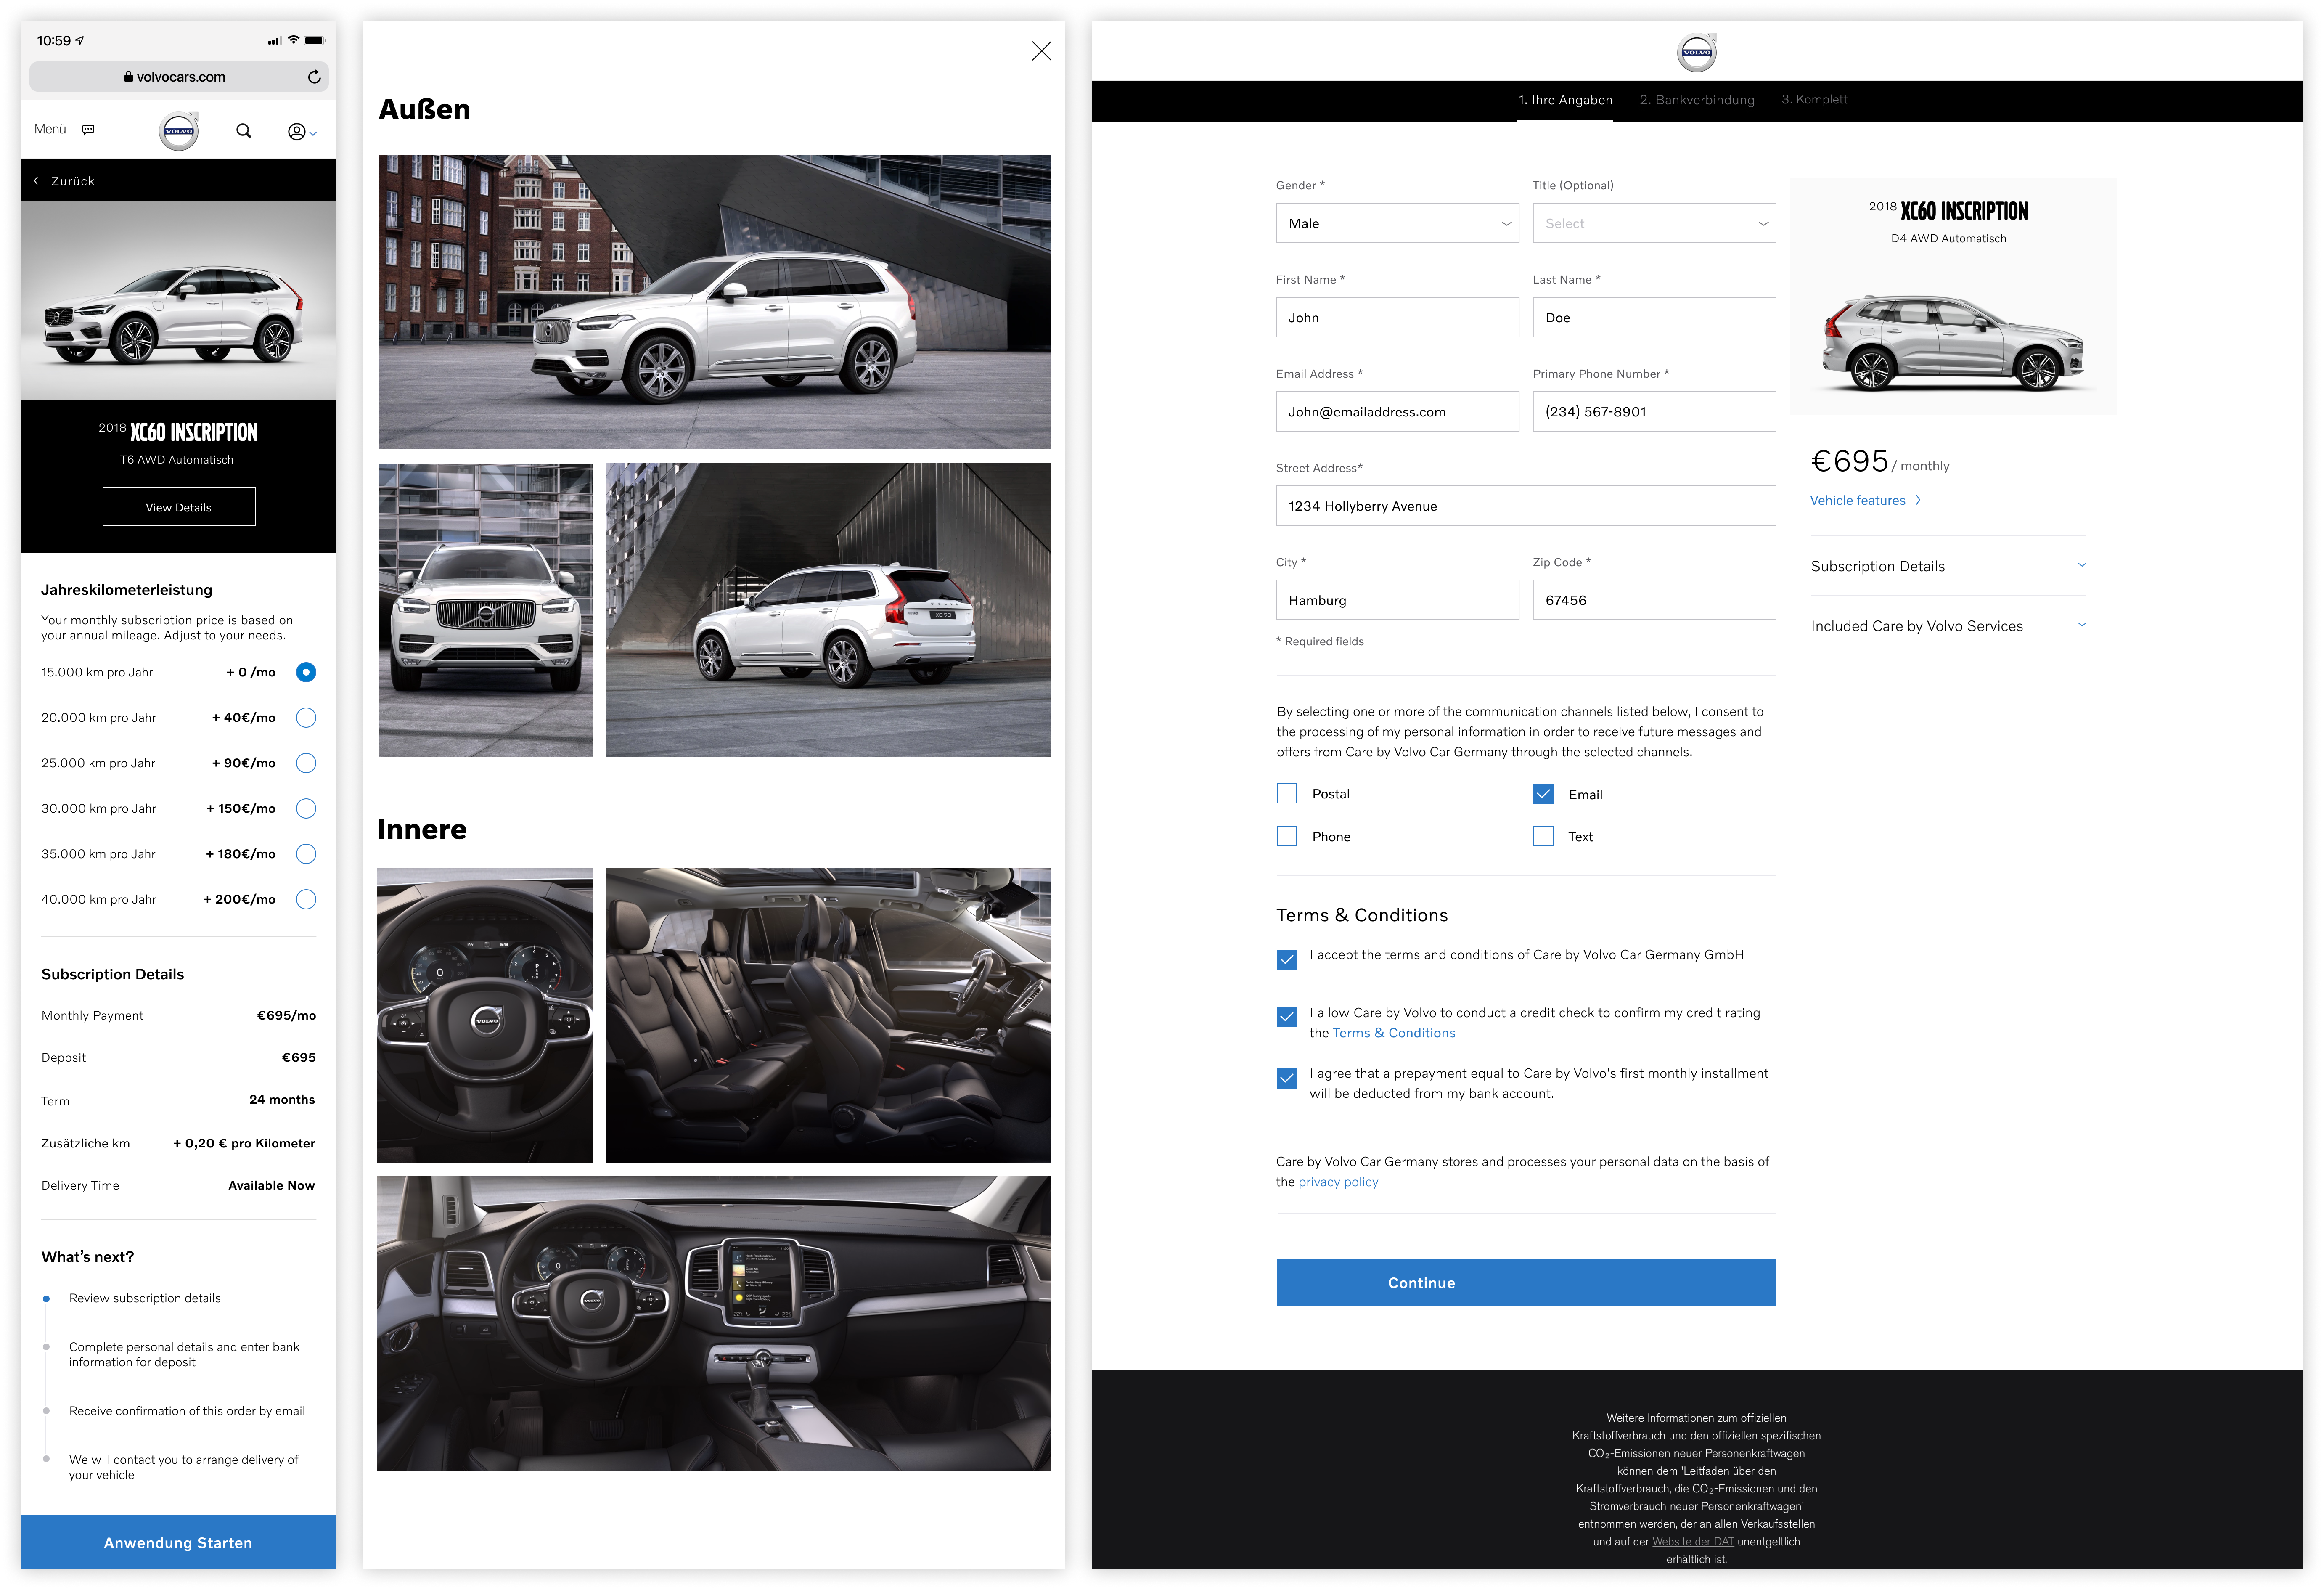Open the steering wheel interior thumbnail
This screenshot has width=2324, height=1590.
(x=484, y=1015)
